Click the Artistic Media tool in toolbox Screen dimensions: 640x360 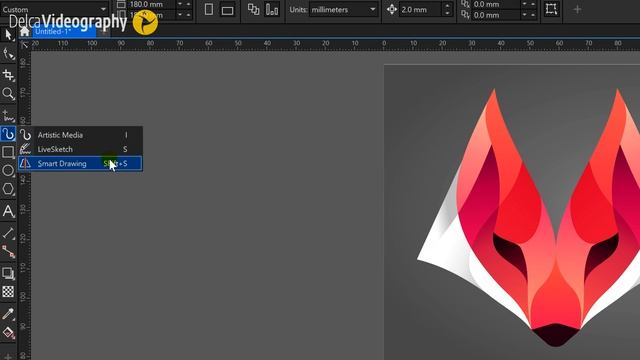pos(8,133)
